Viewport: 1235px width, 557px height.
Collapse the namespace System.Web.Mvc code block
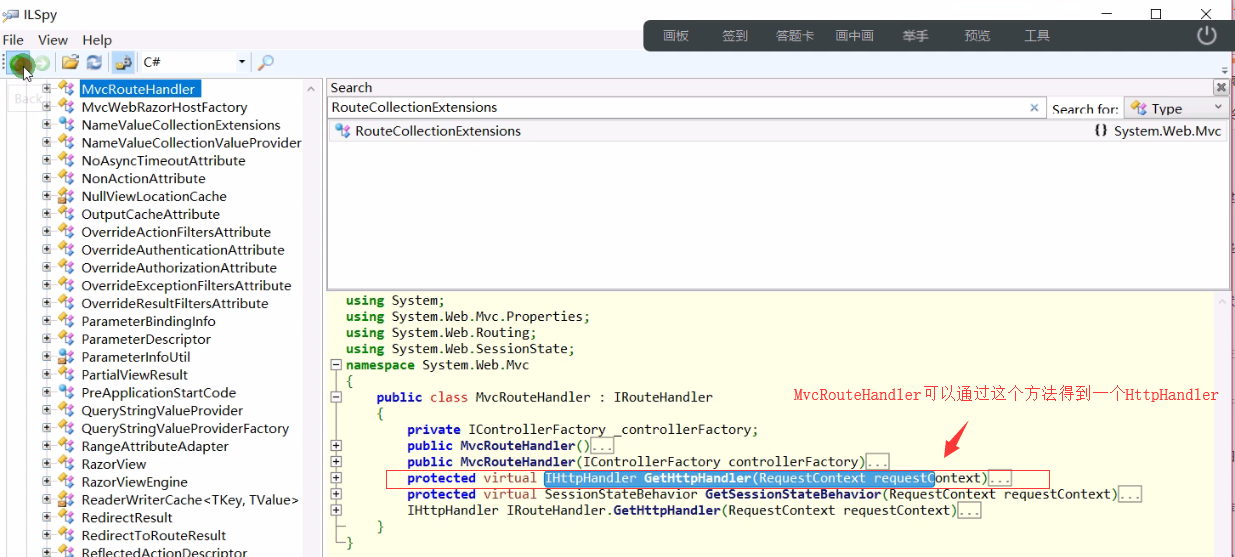[x=336, y=365]
